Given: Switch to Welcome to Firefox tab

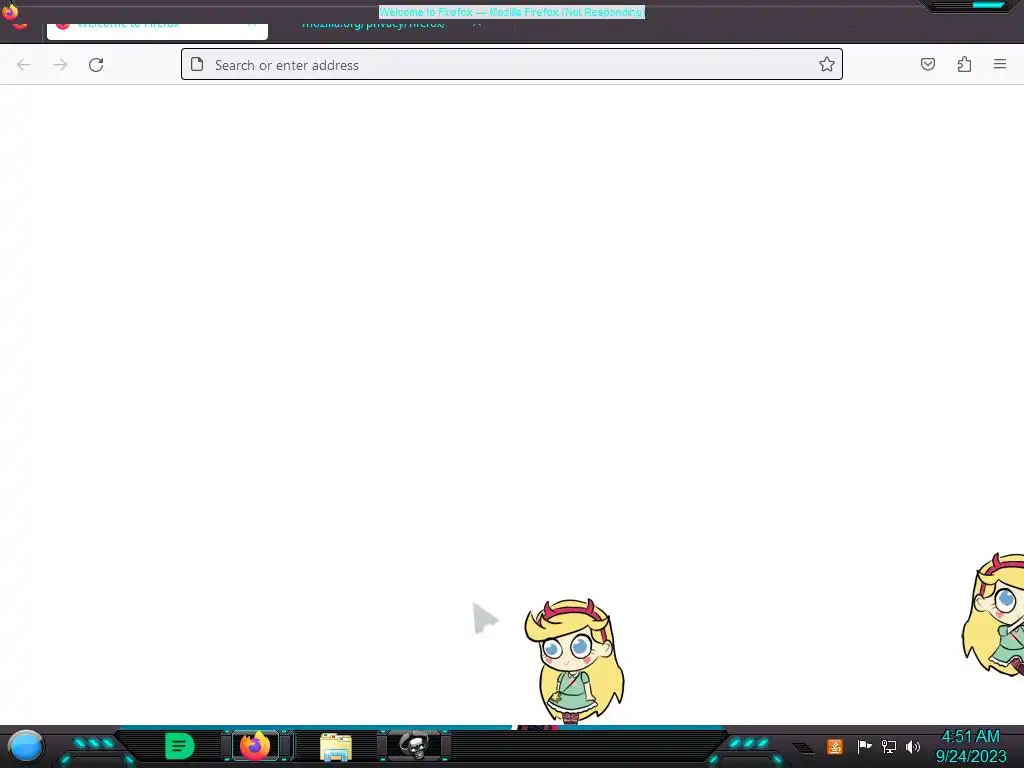Looking at the screenshot, I should point(157,31).
